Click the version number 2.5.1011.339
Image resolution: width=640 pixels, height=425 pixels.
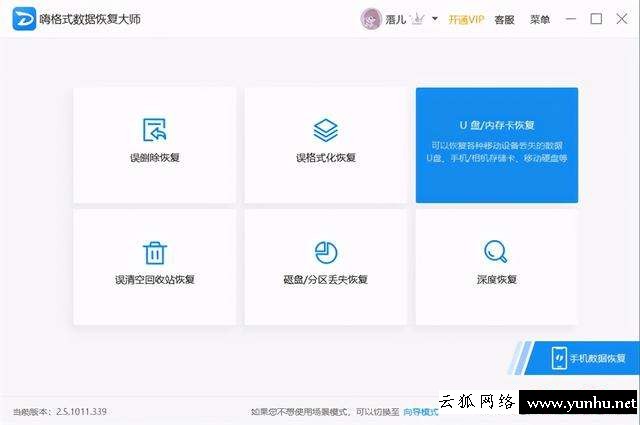[81, 412]
